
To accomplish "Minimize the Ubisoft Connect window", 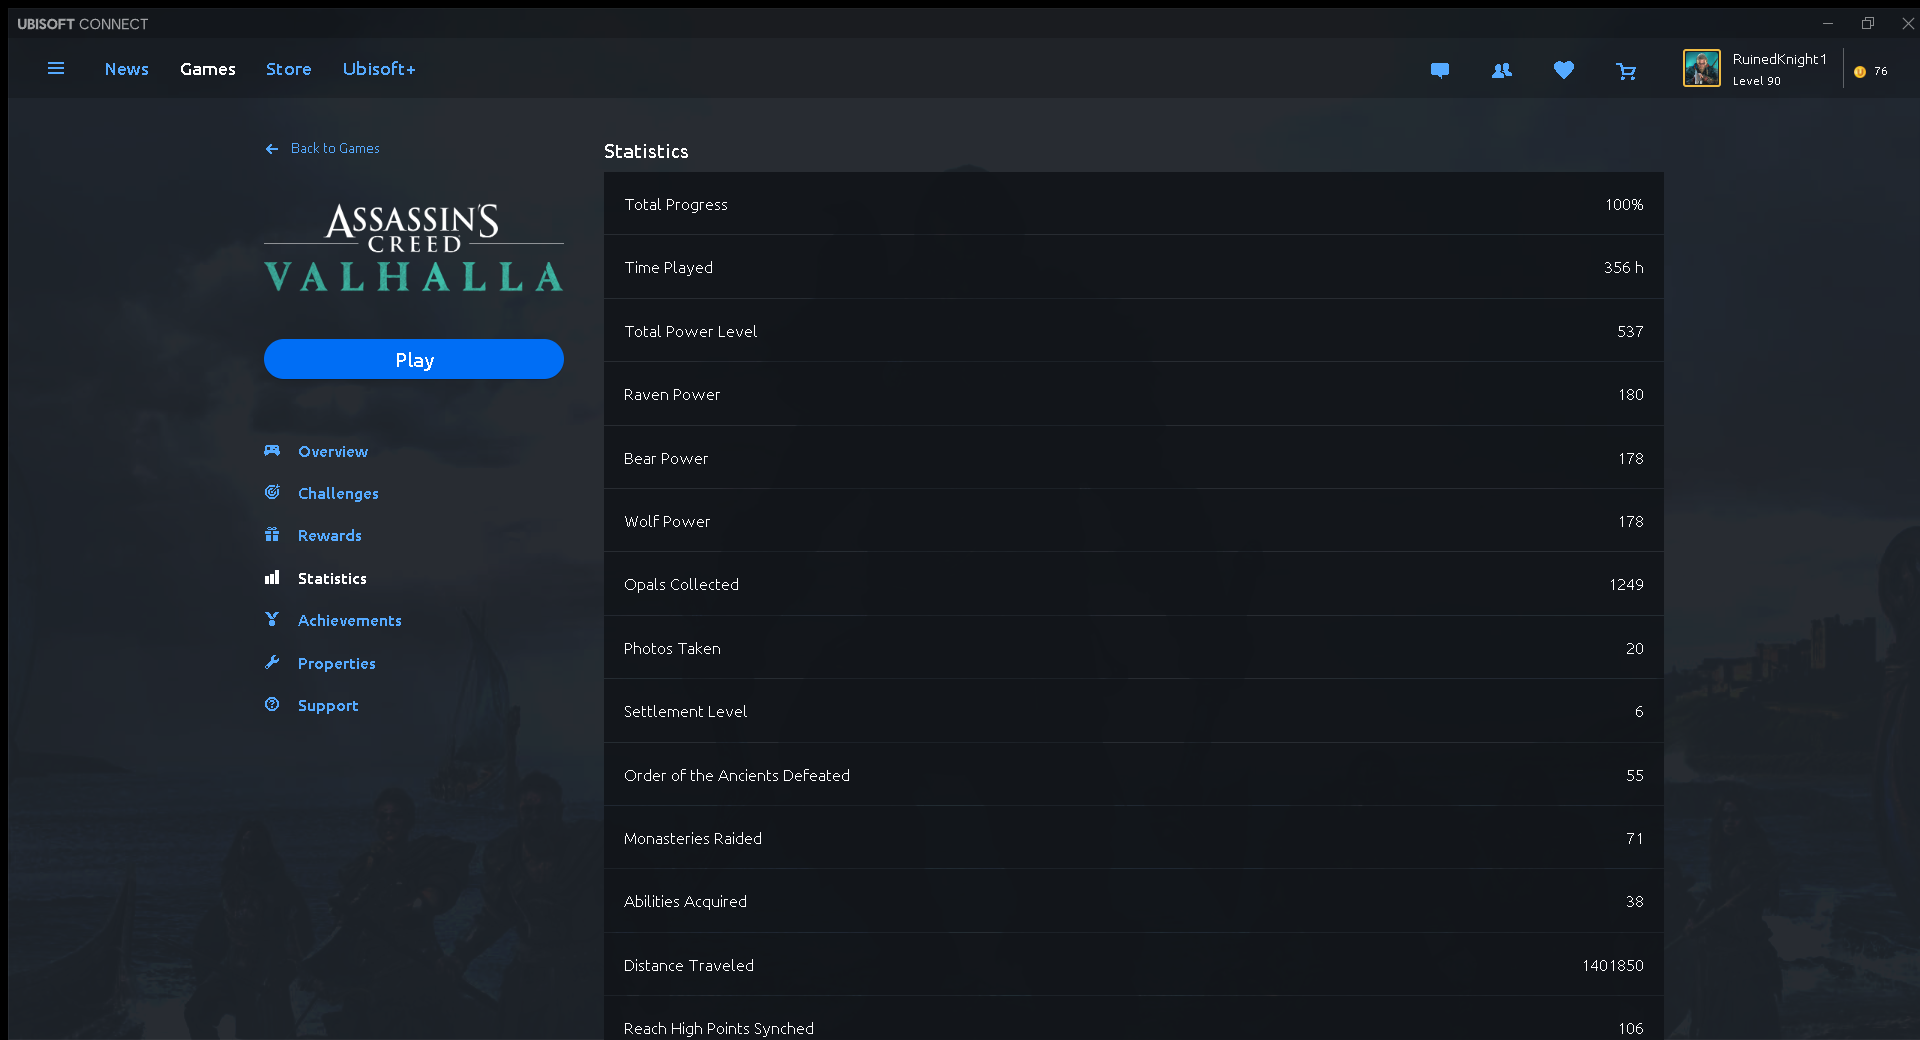I will coord(1828,23).
